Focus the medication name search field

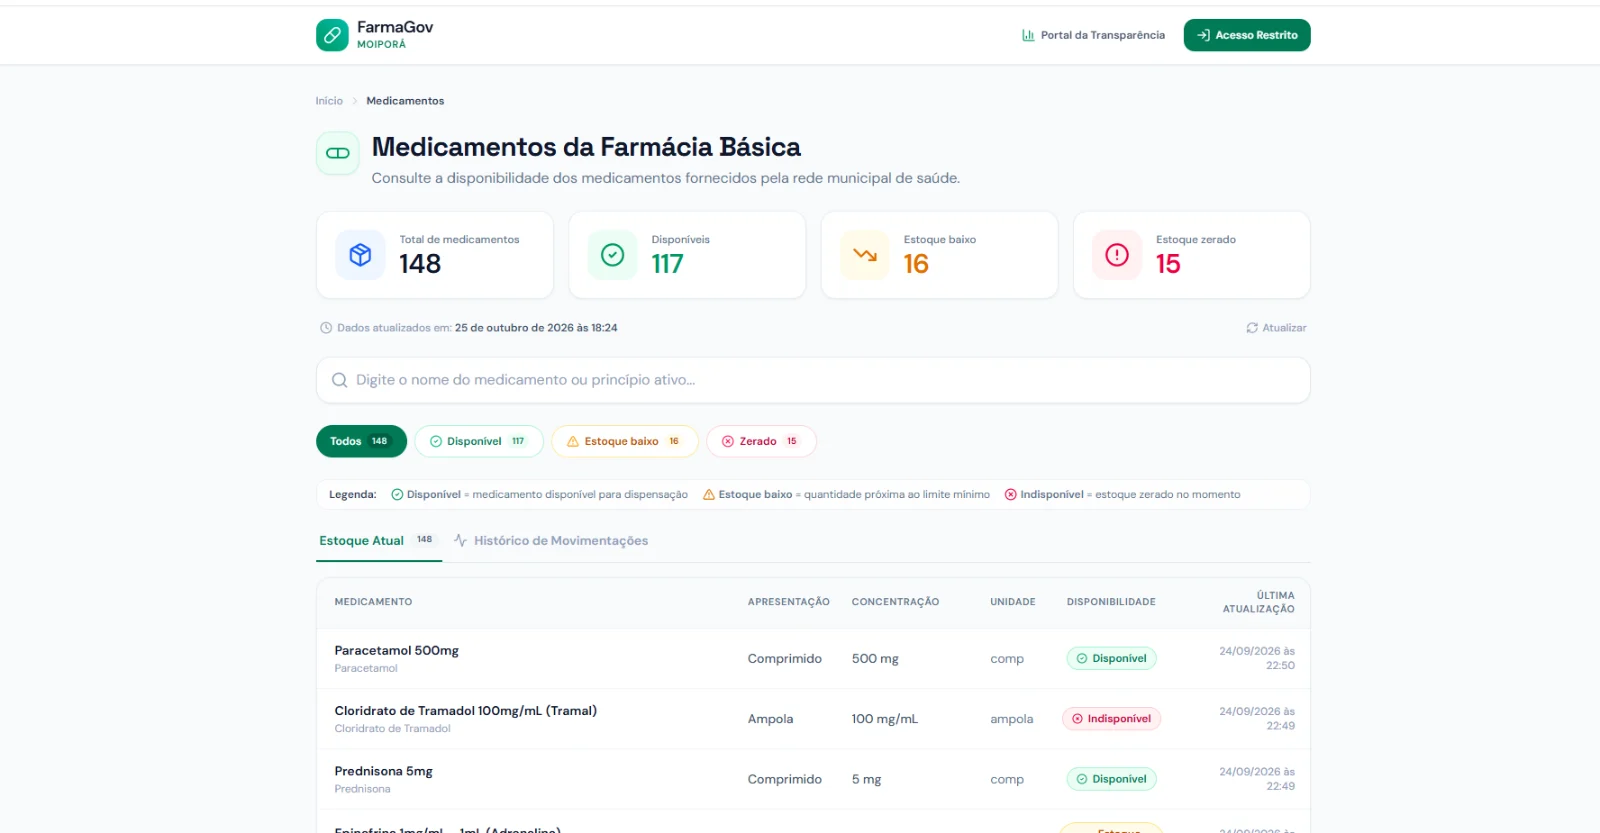813,380
